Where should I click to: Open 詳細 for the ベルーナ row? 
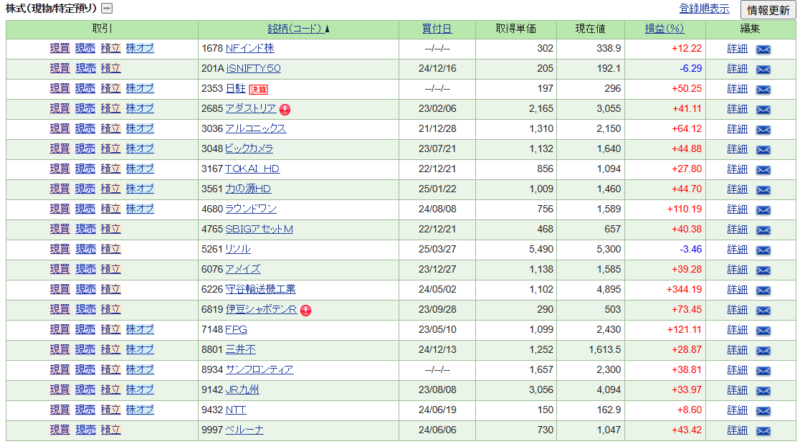(737, 430)
